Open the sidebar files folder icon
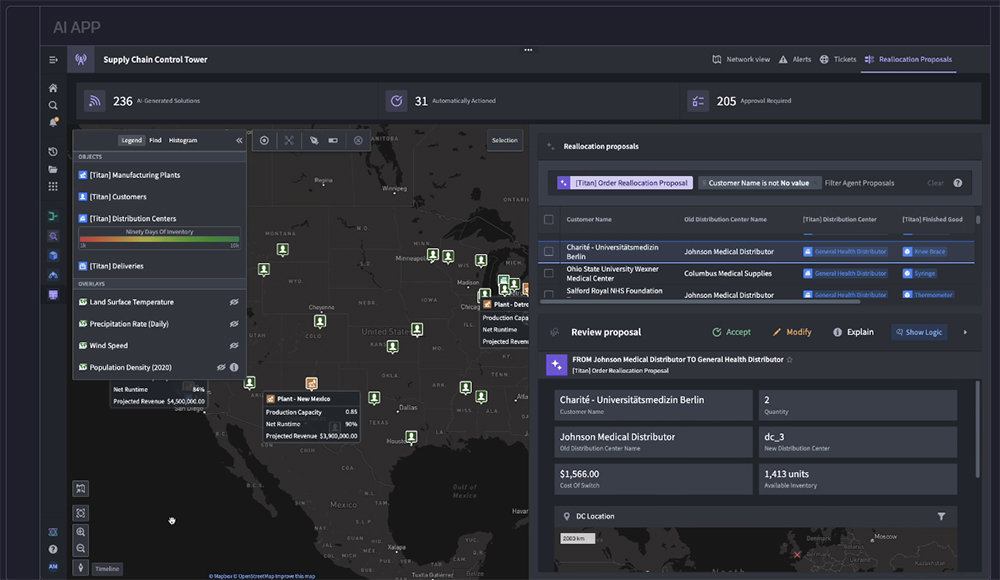 53,169
